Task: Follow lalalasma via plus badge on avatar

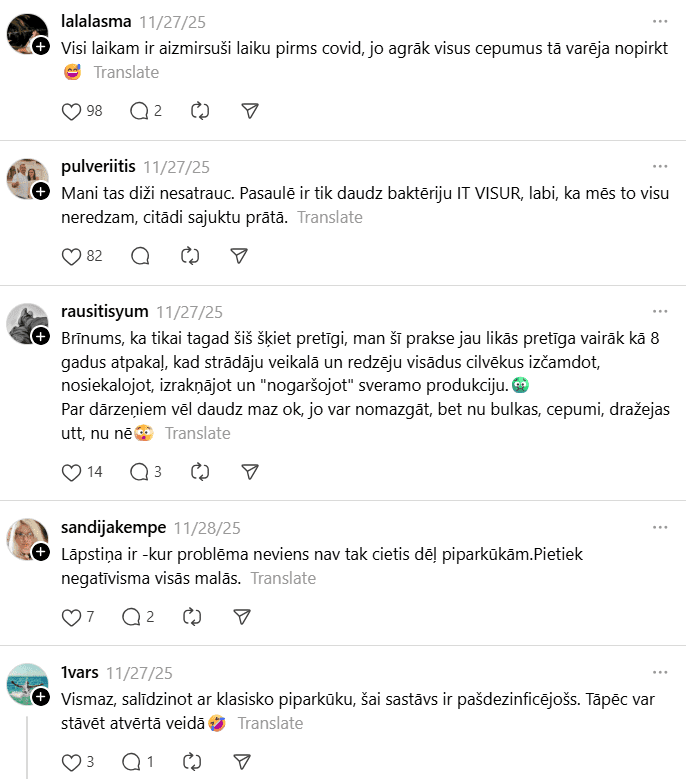Action: [x=41, y=47]
